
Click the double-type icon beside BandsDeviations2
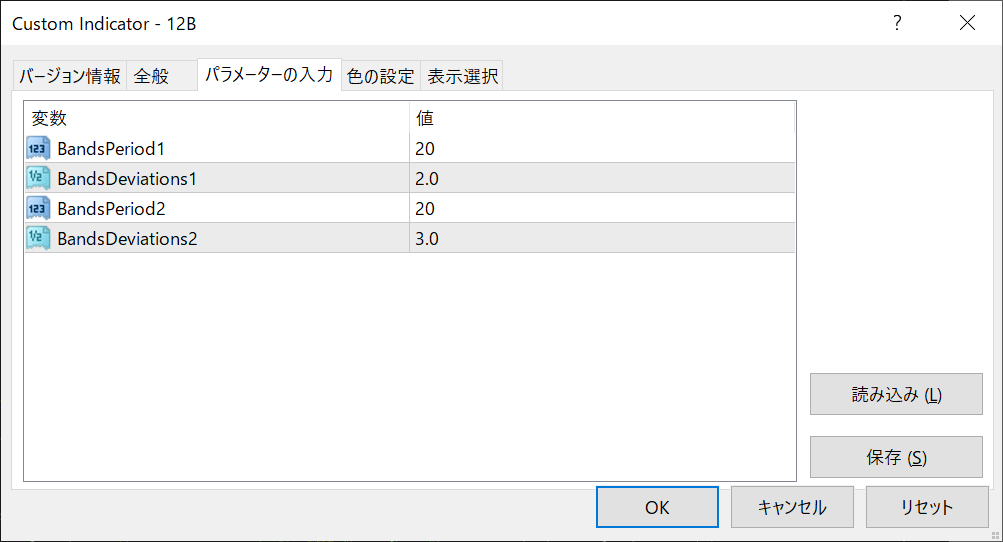click(38, 239)
